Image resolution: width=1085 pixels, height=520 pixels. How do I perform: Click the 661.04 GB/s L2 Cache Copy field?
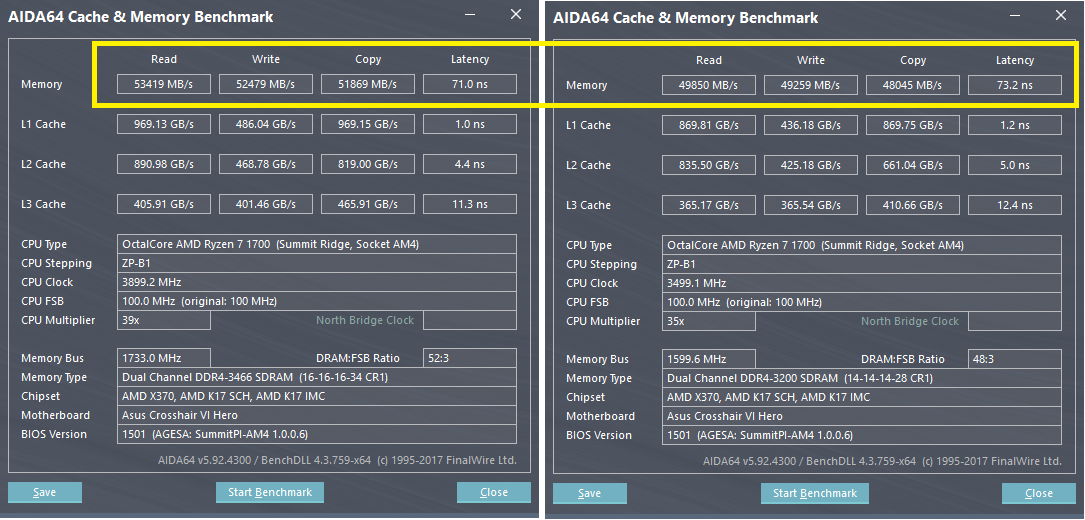click(913, 165)
